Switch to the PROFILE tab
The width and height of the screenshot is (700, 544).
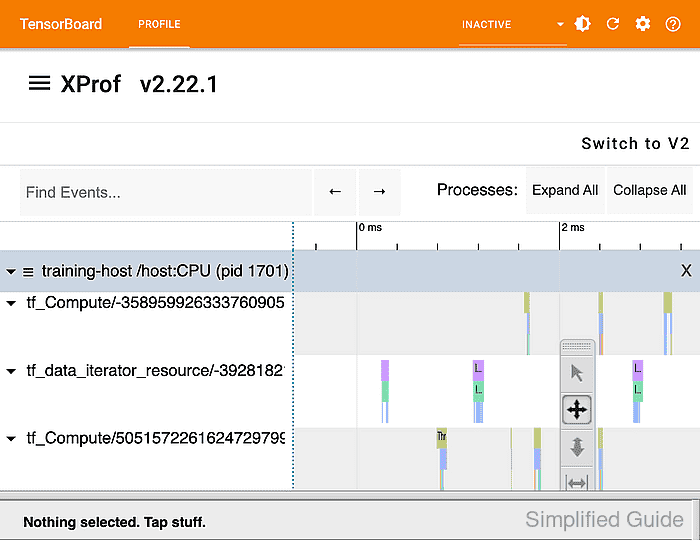(x=159, y=24)
